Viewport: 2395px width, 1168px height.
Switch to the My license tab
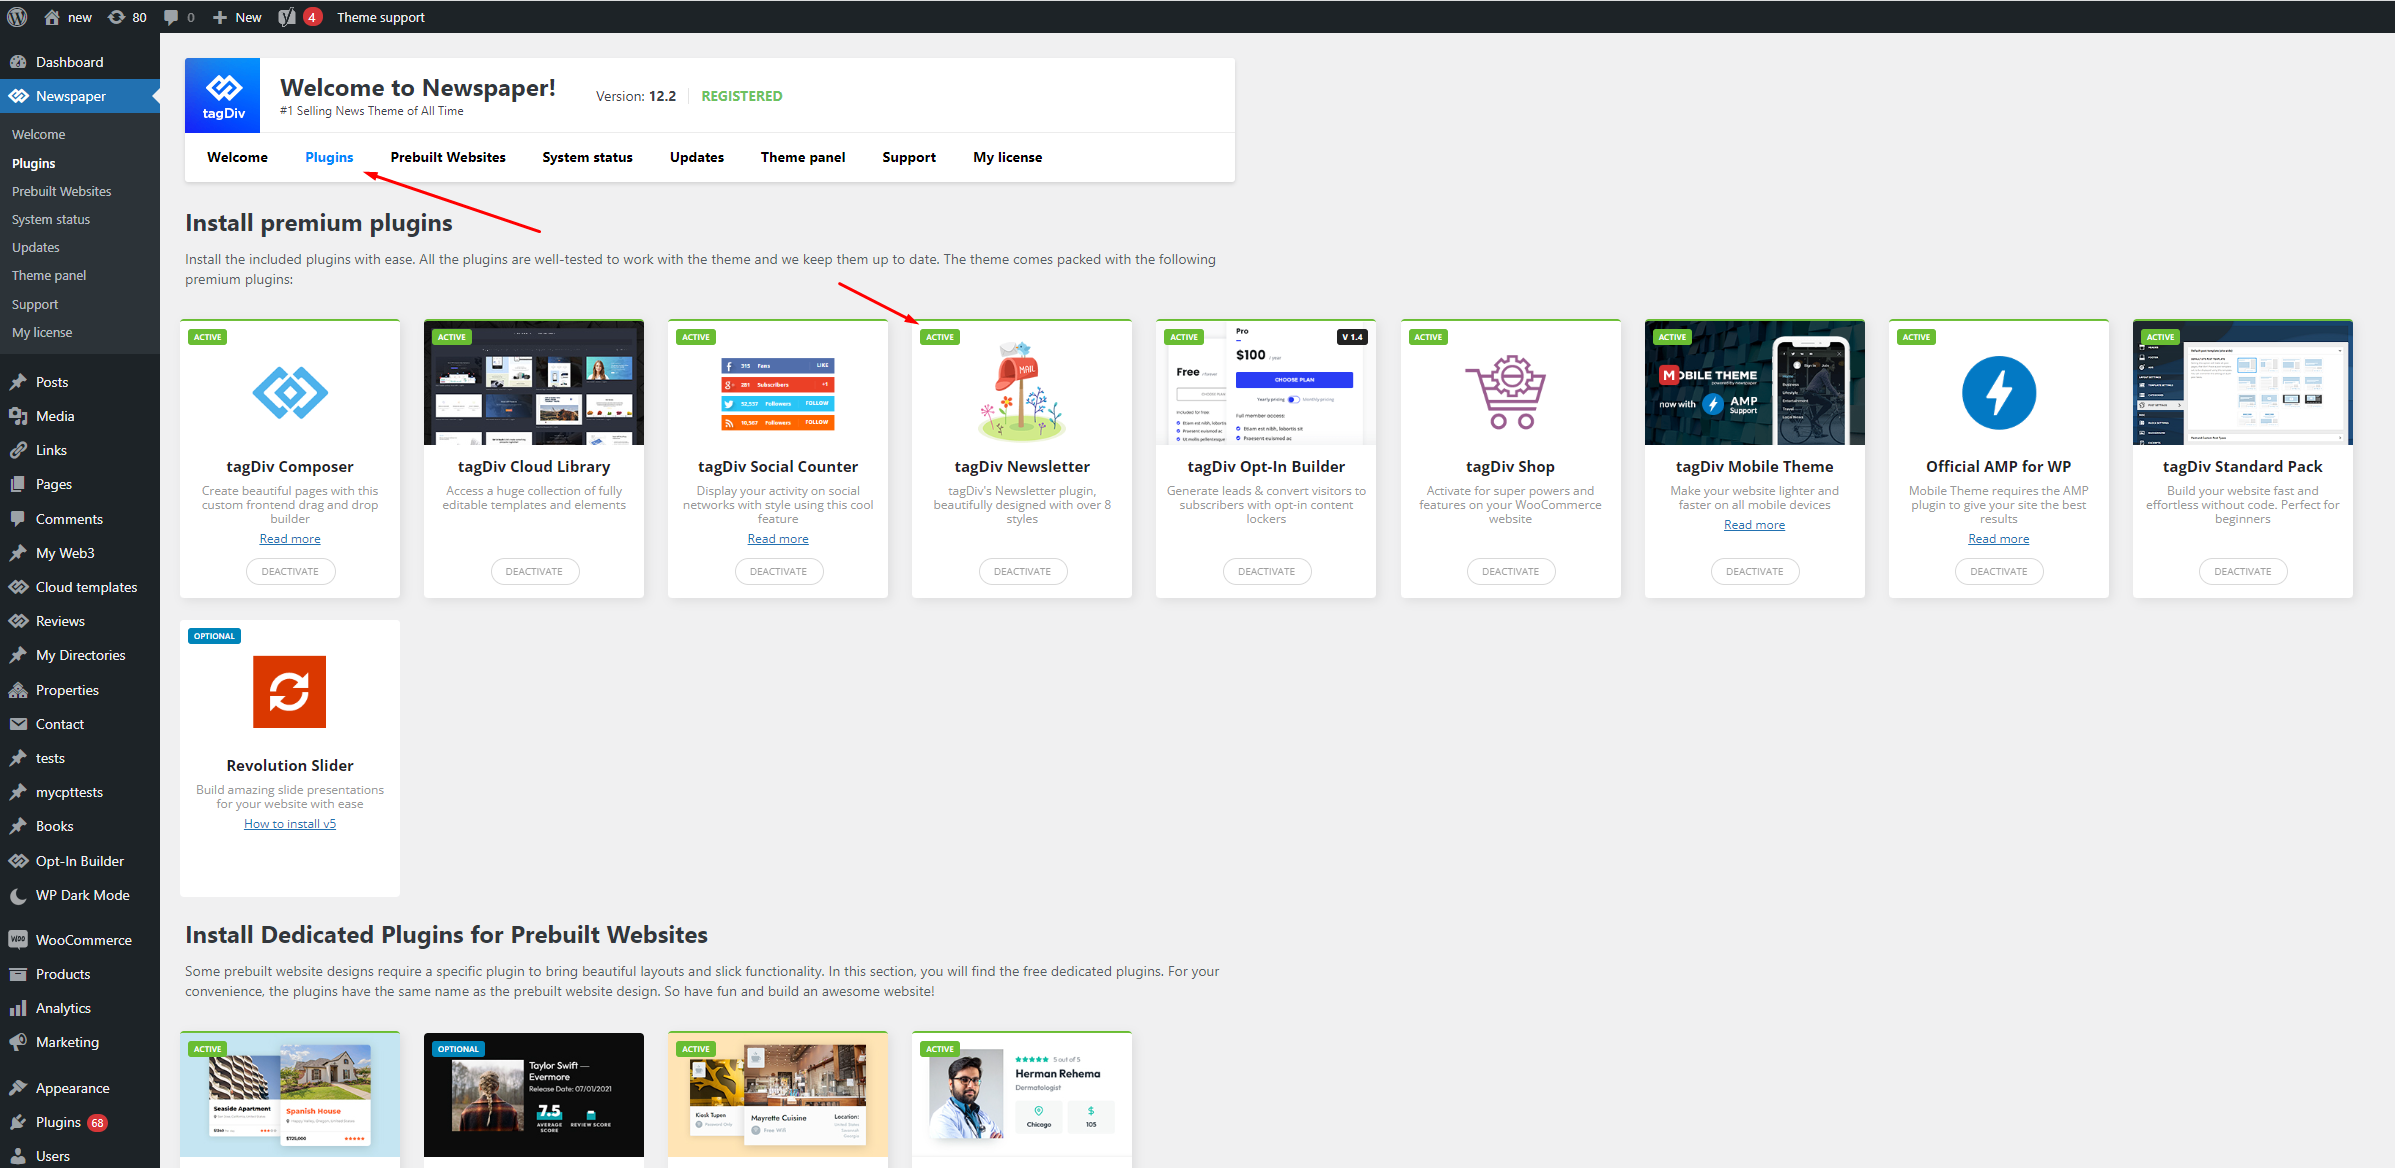1008,157
